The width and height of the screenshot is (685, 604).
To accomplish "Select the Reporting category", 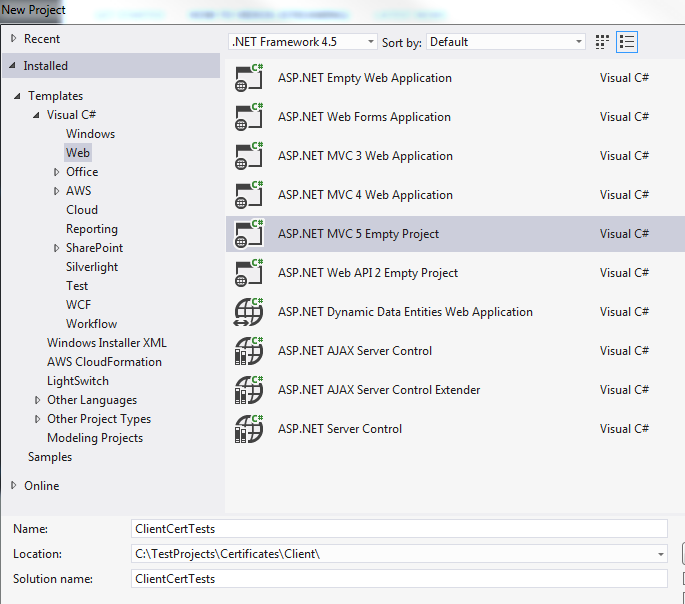I will tap(92, 229).
